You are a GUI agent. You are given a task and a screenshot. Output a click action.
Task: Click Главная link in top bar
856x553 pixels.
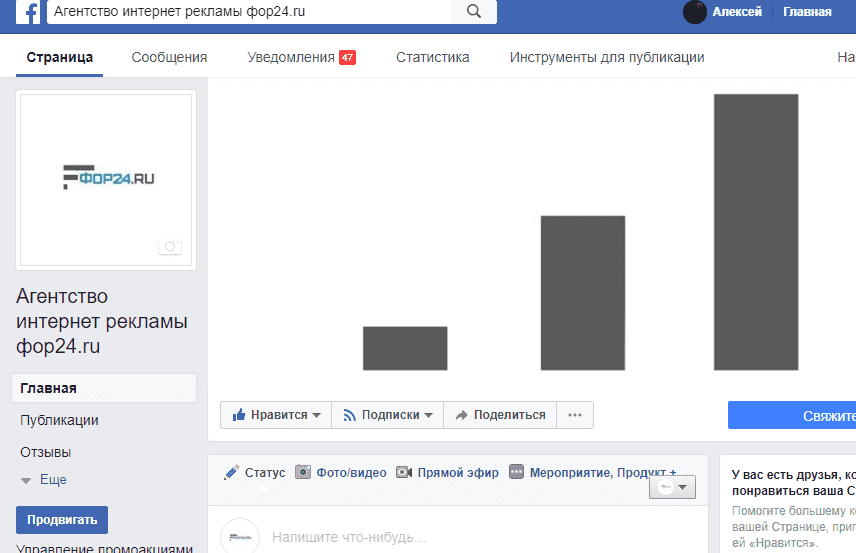pos(807,12)
